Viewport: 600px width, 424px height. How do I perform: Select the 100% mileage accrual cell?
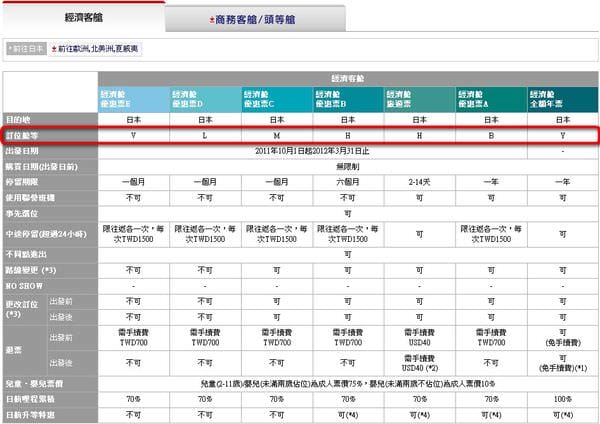563,397
